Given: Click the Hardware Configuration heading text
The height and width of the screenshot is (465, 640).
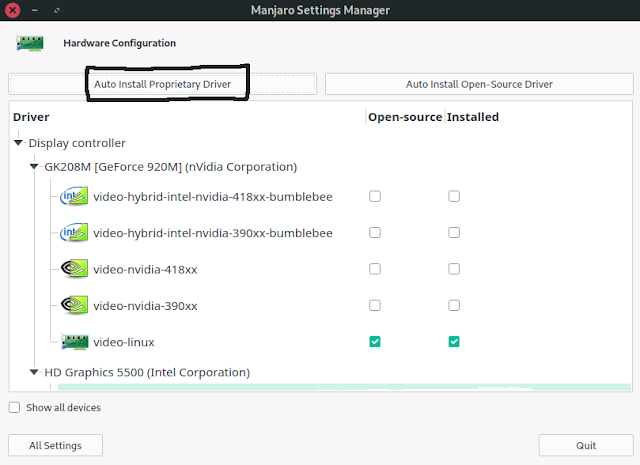Looking at the screenshot, I should pyautogui.click(x=120, y=43).
